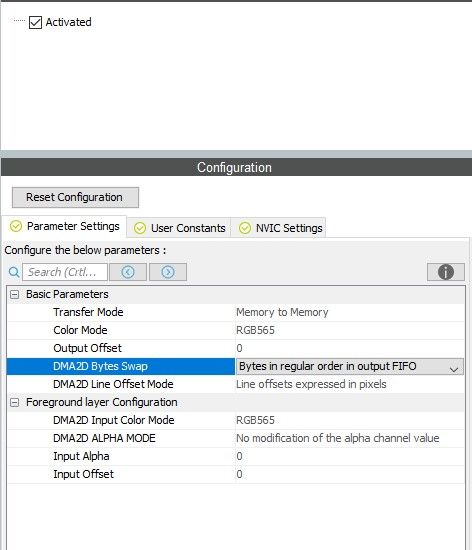Click the User Constants checkmark icon
Screen dimensions: 472x550
coord(140,228)
